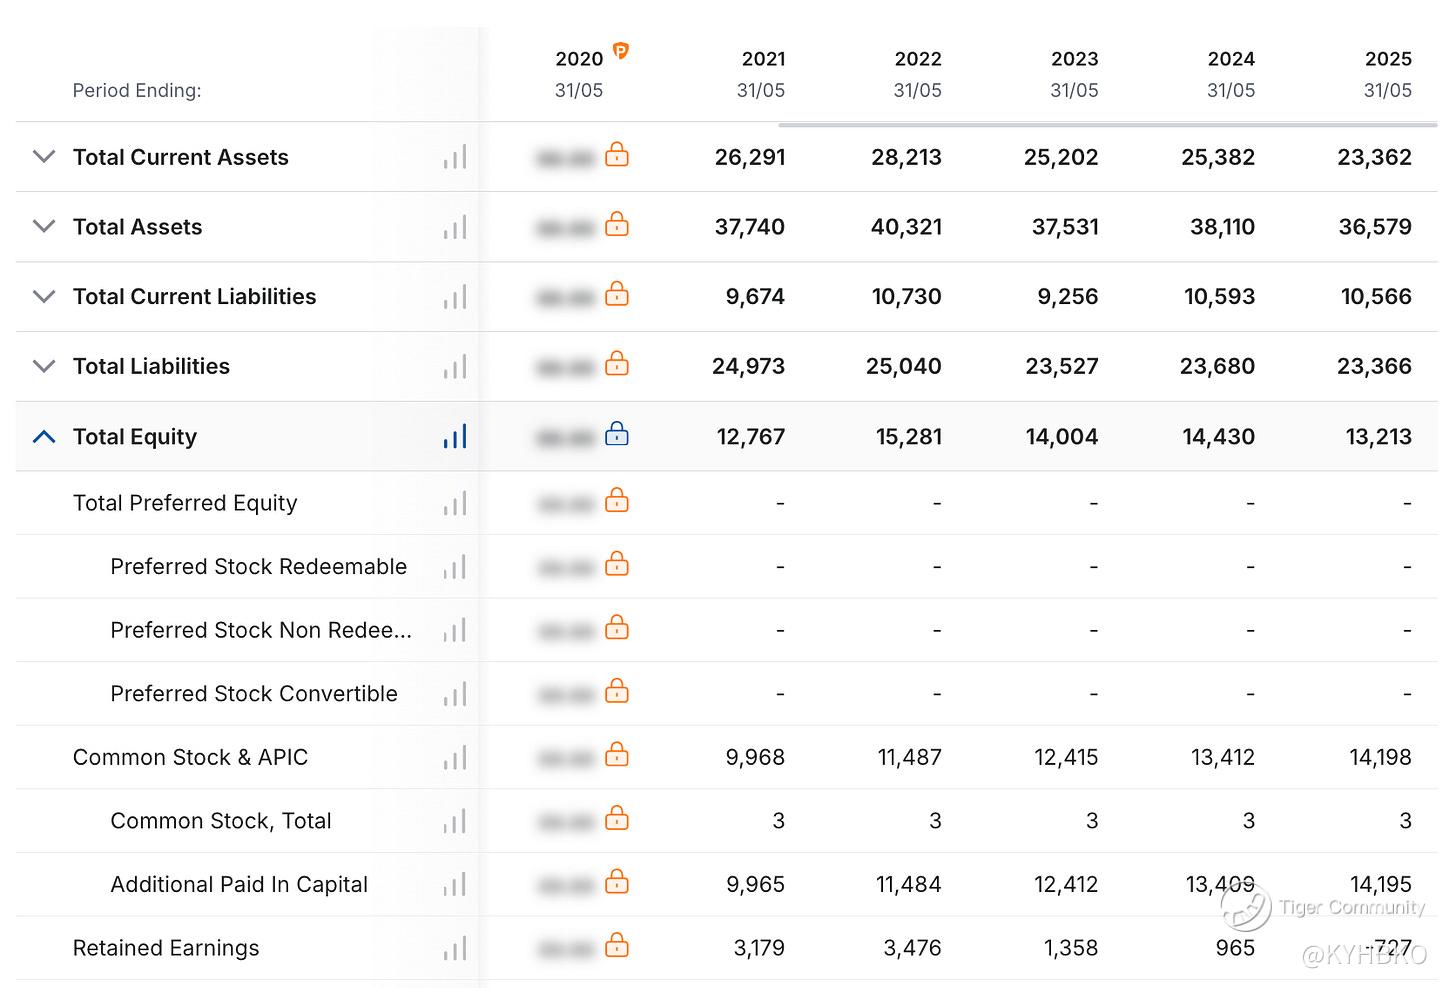The image size is (1456, 988).
Task: Expand the Total Liabilities row
Action: click(x=44, y=367)
